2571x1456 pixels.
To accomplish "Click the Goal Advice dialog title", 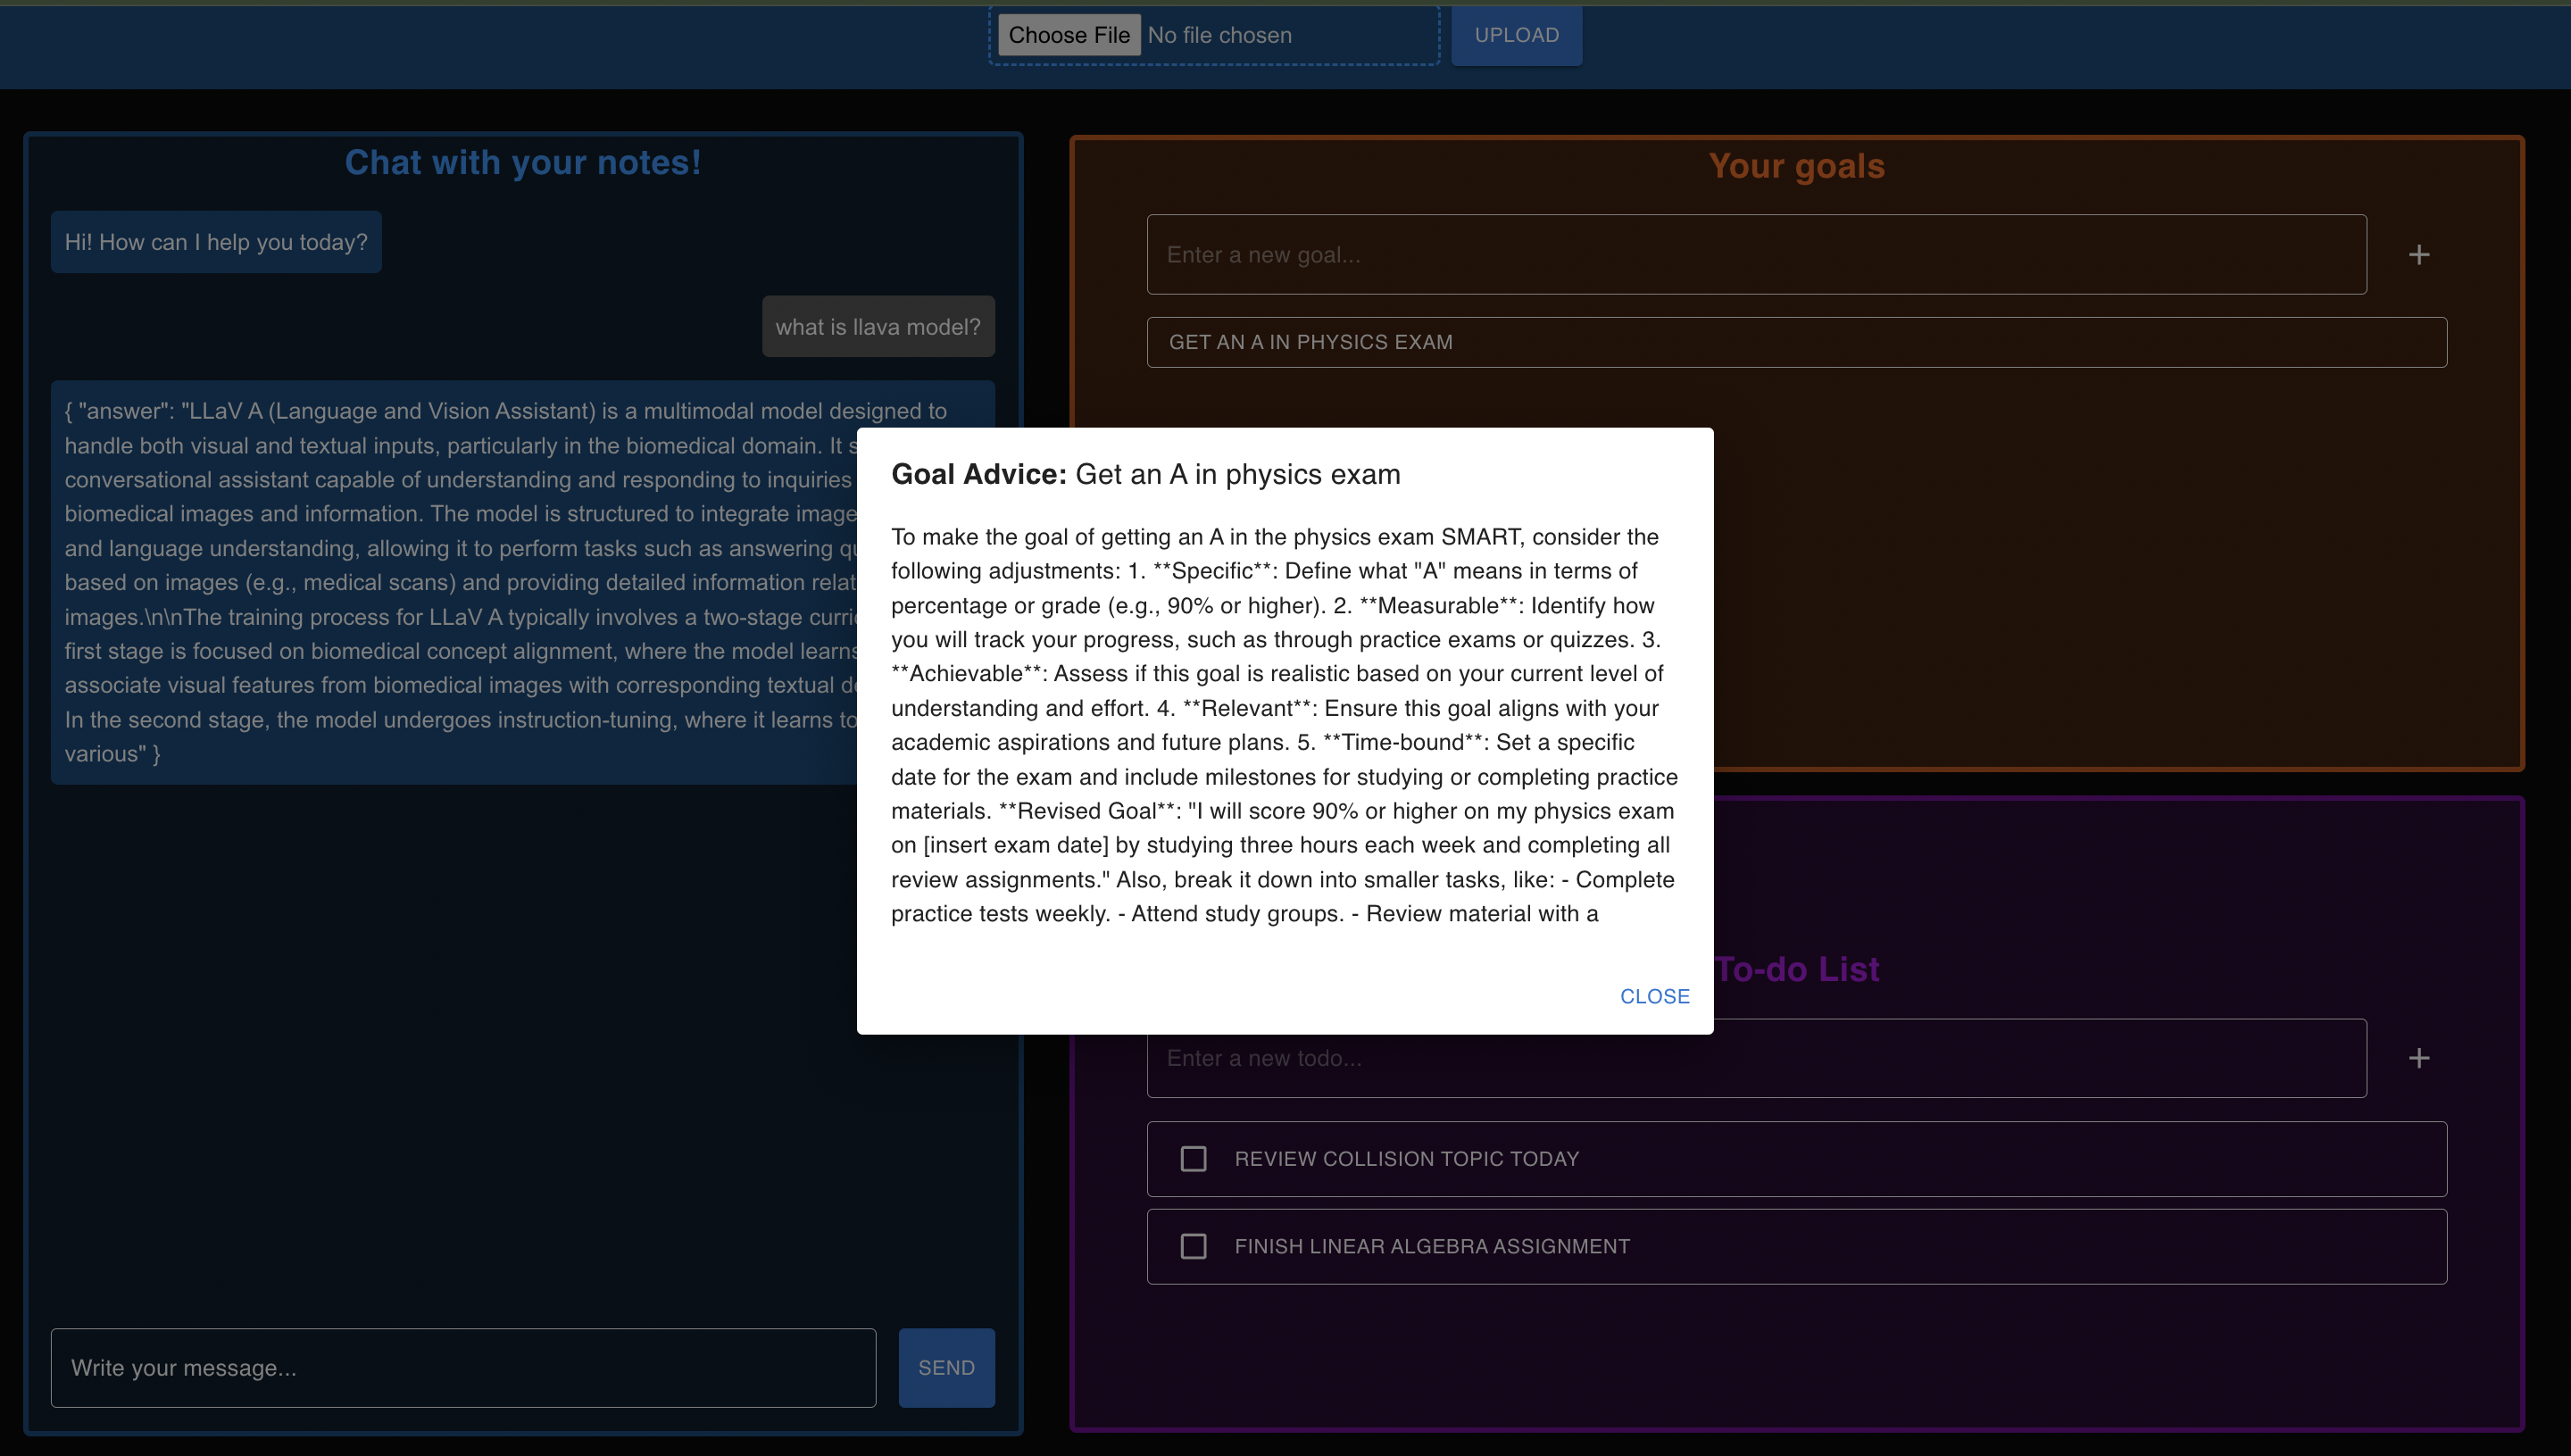I will (x=1145, y=474).
